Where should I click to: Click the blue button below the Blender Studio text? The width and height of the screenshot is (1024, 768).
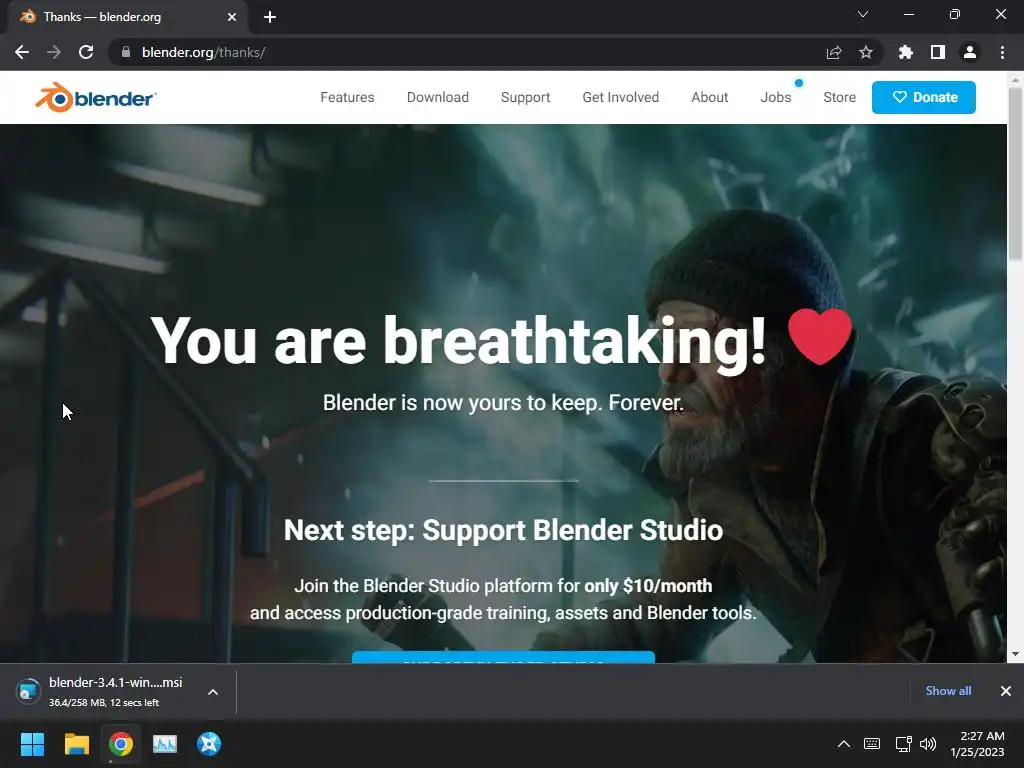click(503, 657)
